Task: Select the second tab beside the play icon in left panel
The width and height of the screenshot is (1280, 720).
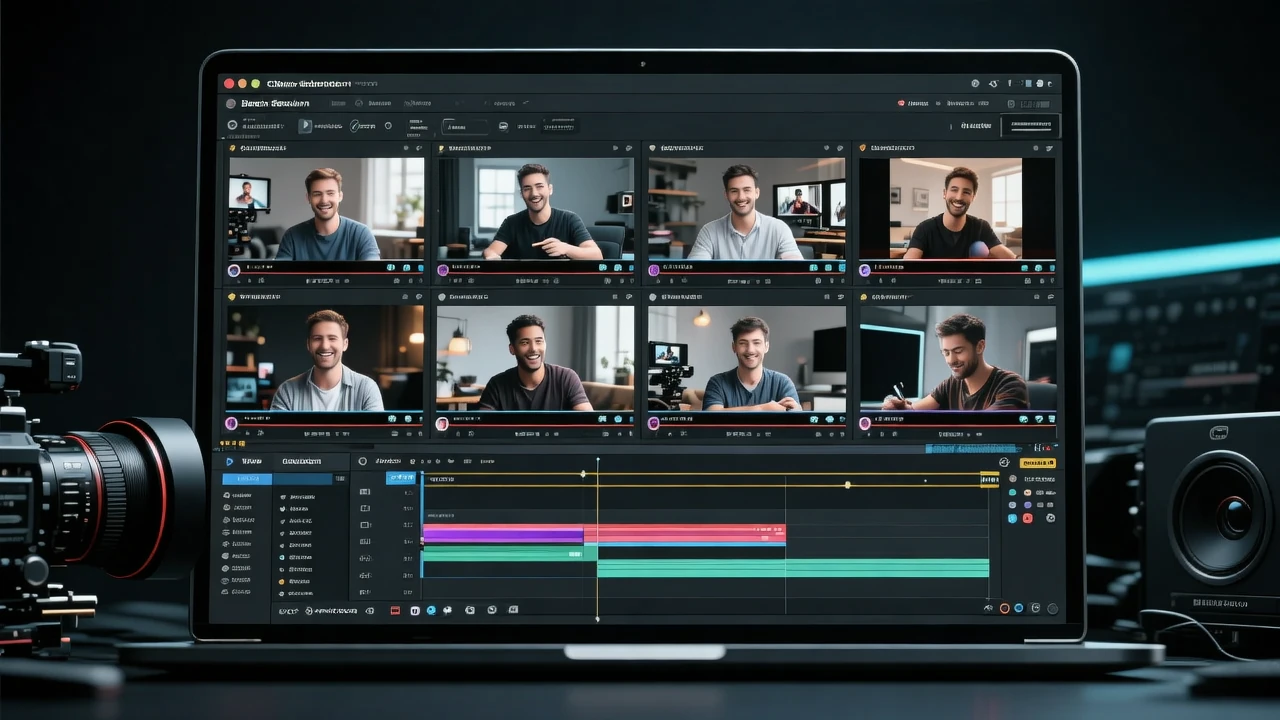Action: click(x=301, y=461)
